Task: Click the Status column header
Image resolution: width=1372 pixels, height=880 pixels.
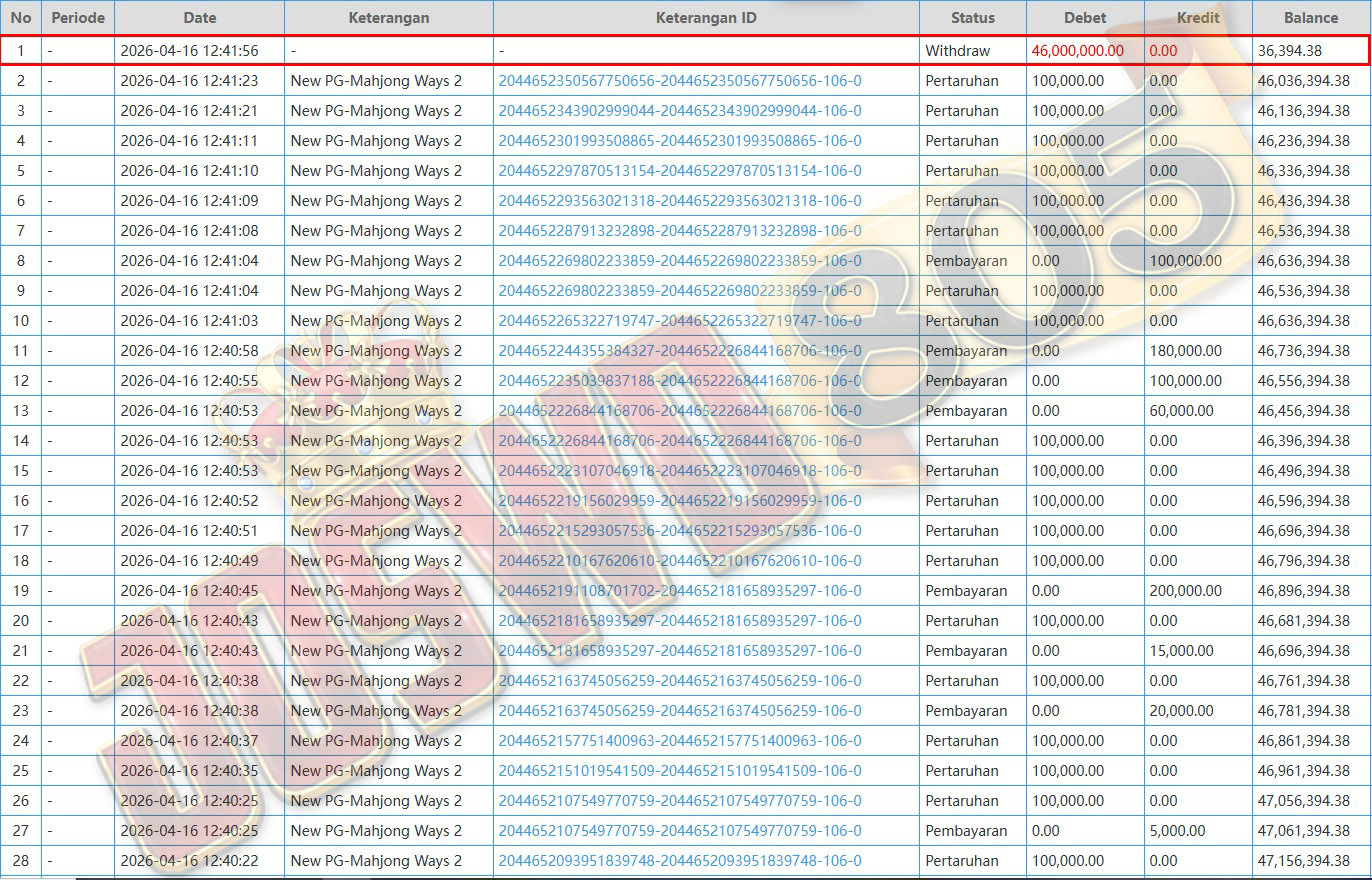Action: click(x=972, y=17)
